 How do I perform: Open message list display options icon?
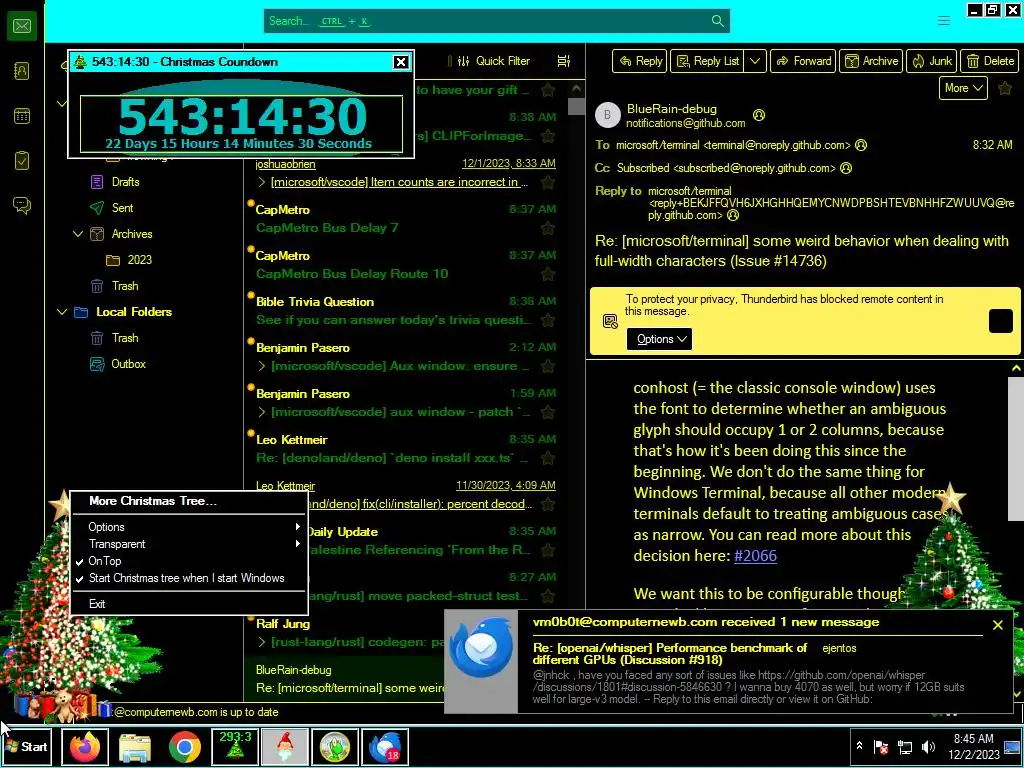[564, 61]
